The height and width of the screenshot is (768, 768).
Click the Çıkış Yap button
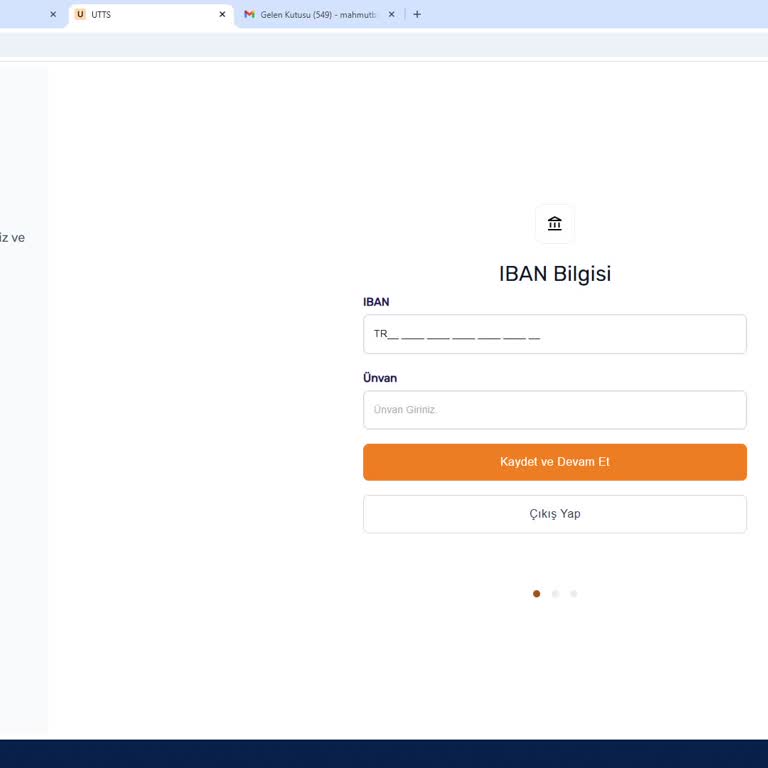[x=554, y=514]
